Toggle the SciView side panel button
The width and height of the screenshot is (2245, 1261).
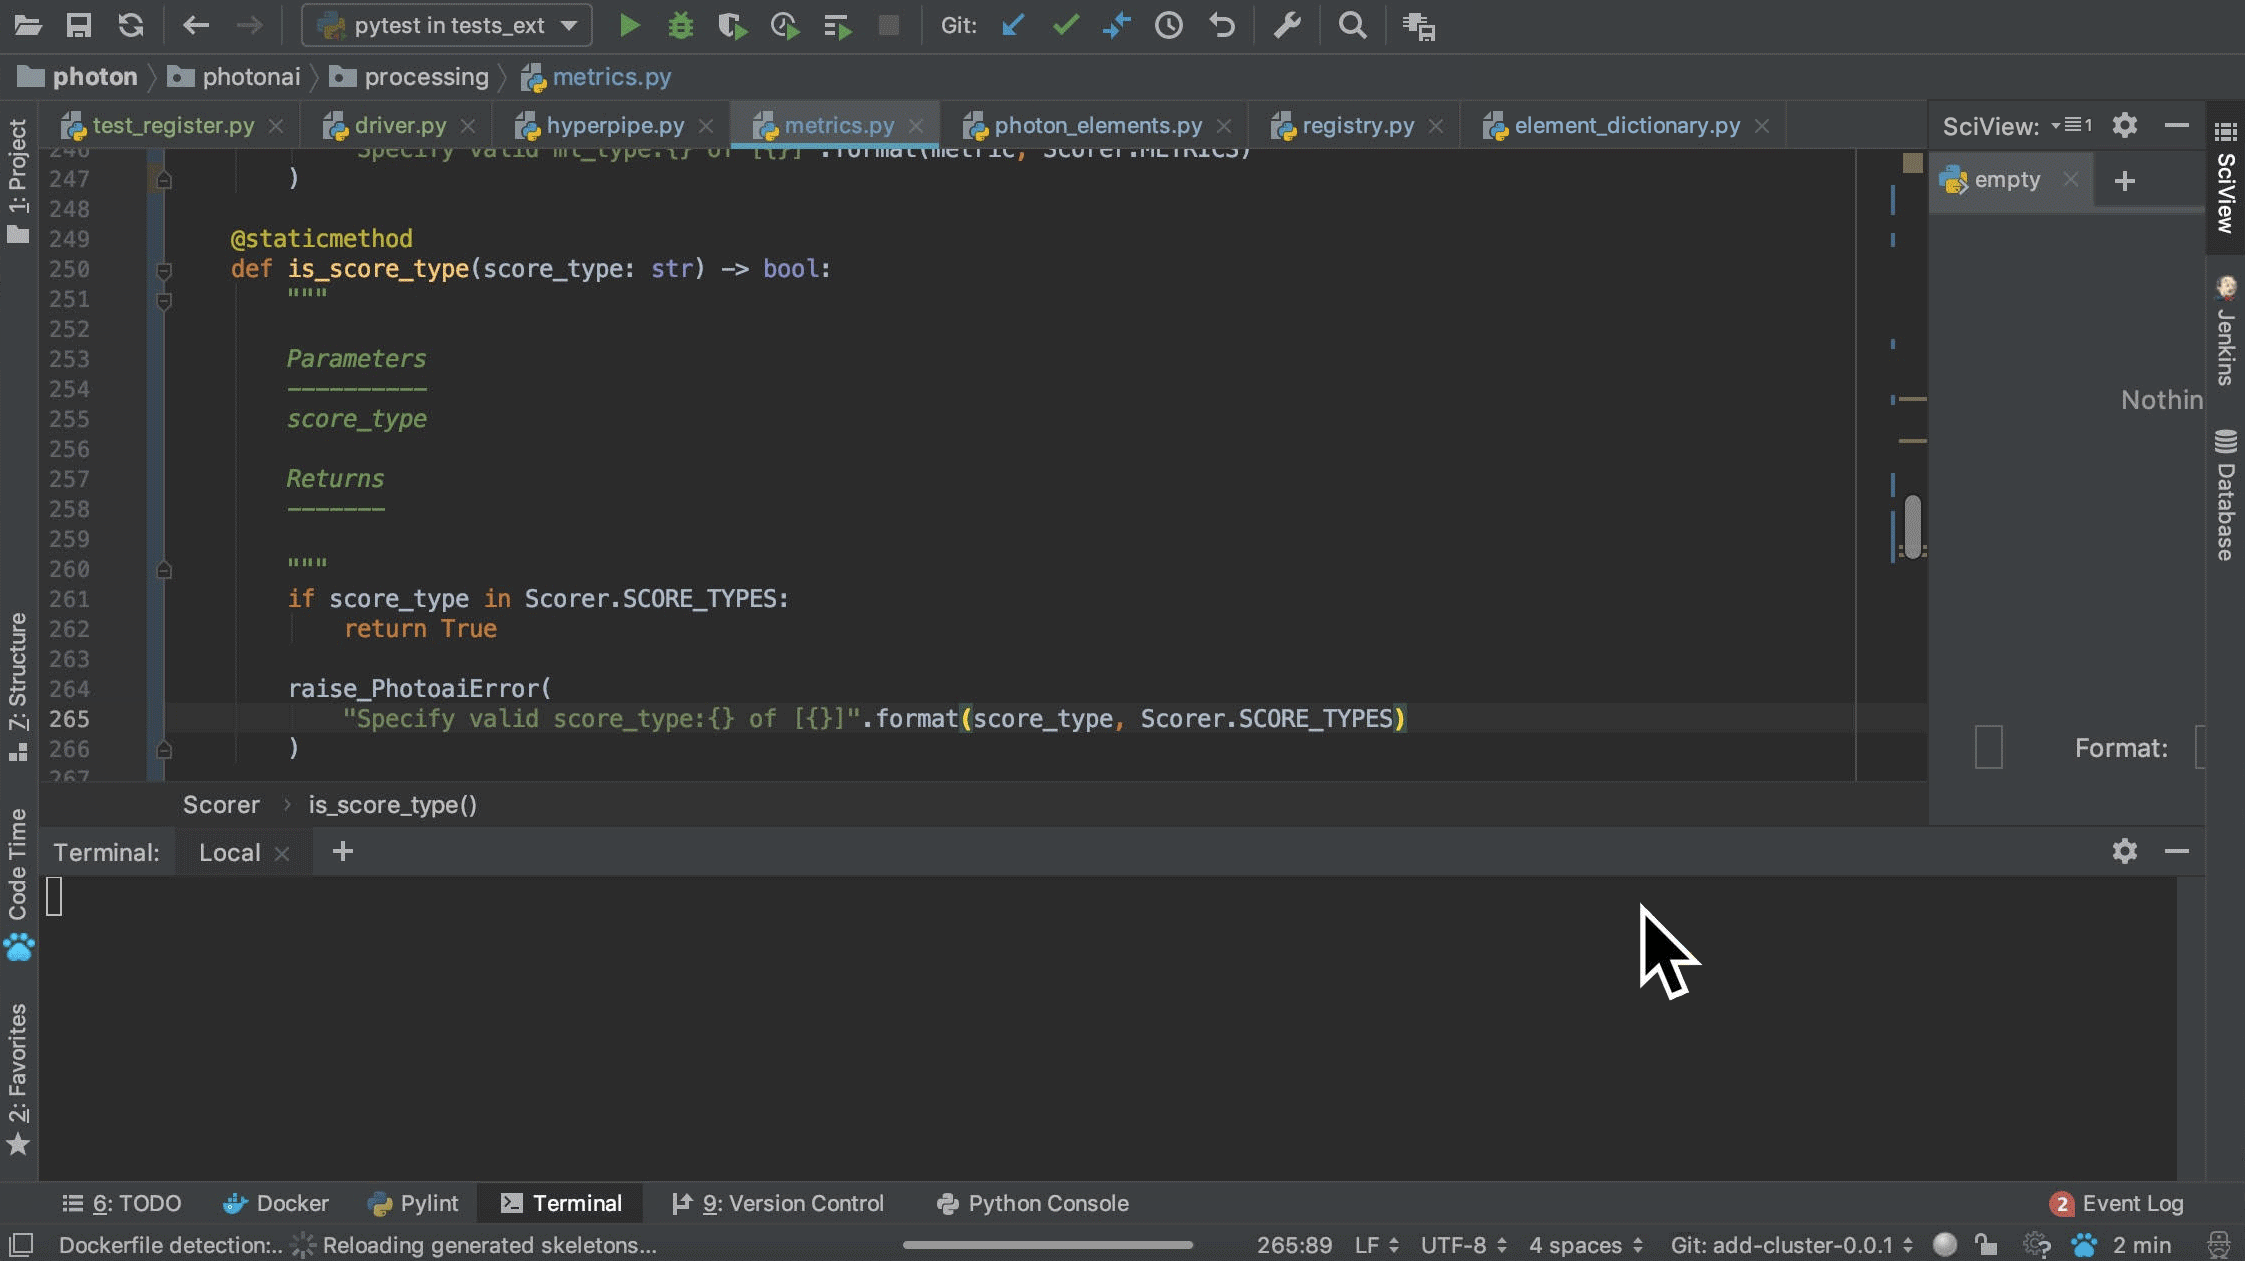coord(2226,176)
